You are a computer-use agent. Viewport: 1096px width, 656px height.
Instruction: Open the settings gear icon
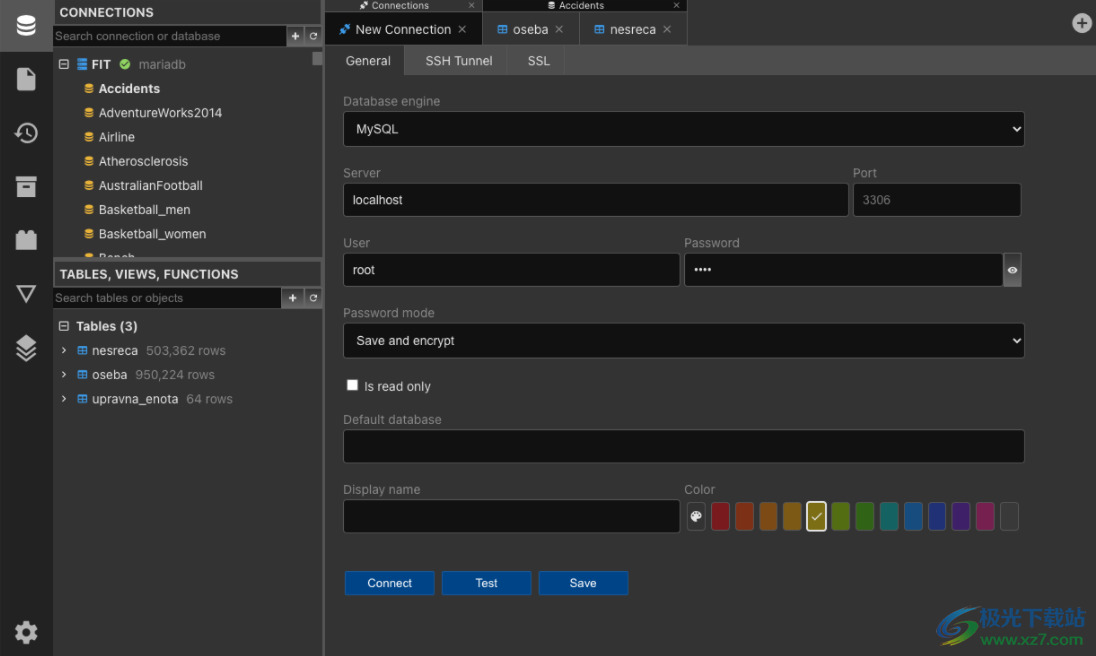coord(26,632)
